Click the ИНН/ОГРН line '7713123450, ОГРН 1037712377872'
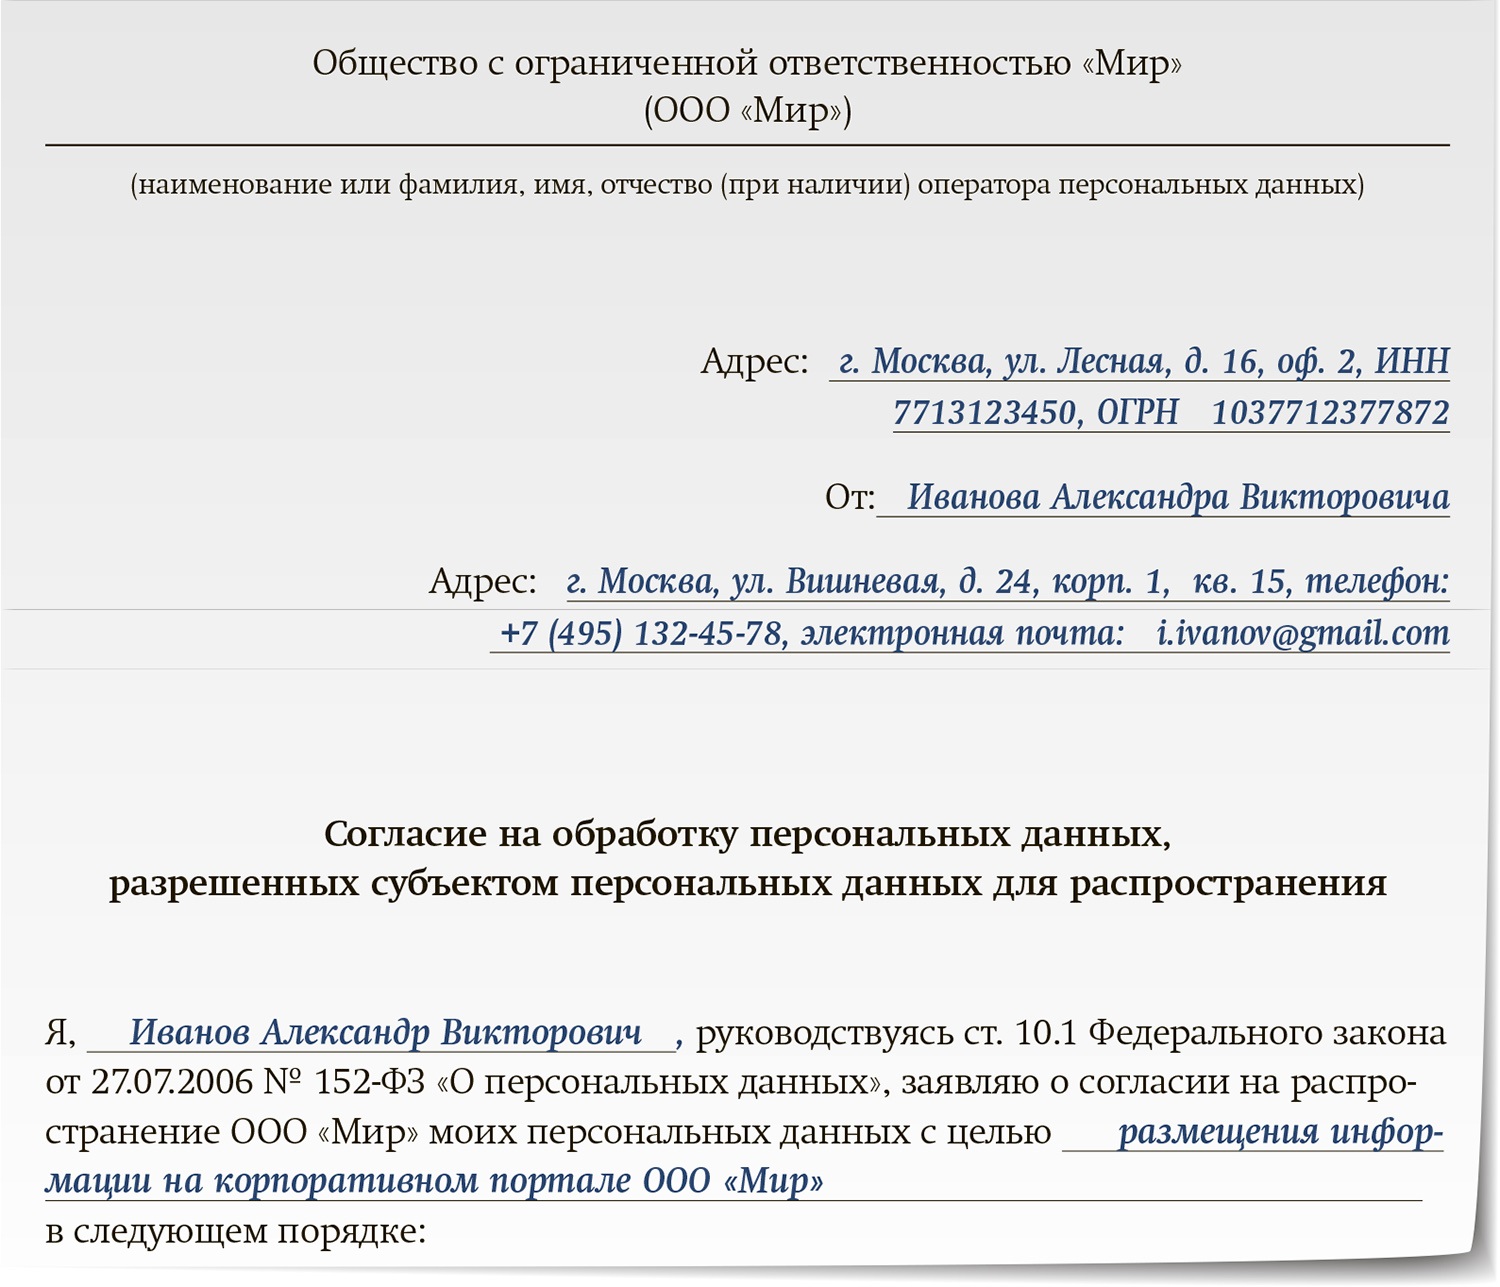This screenshot has height=1287, width=1500. pyautogui.click(x=1171, y=412)
